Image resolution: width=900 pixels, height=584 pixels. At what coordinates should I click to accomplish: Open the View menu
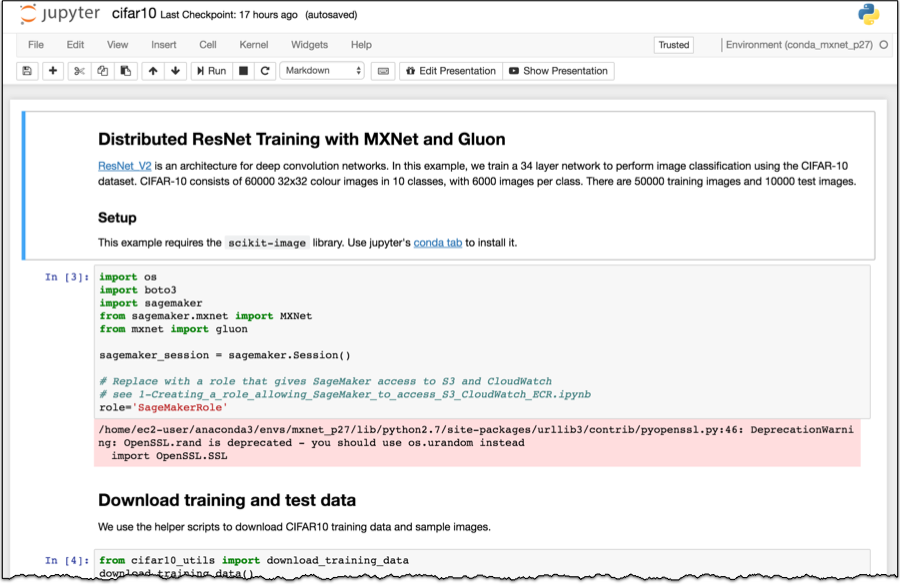click(117, 45)
